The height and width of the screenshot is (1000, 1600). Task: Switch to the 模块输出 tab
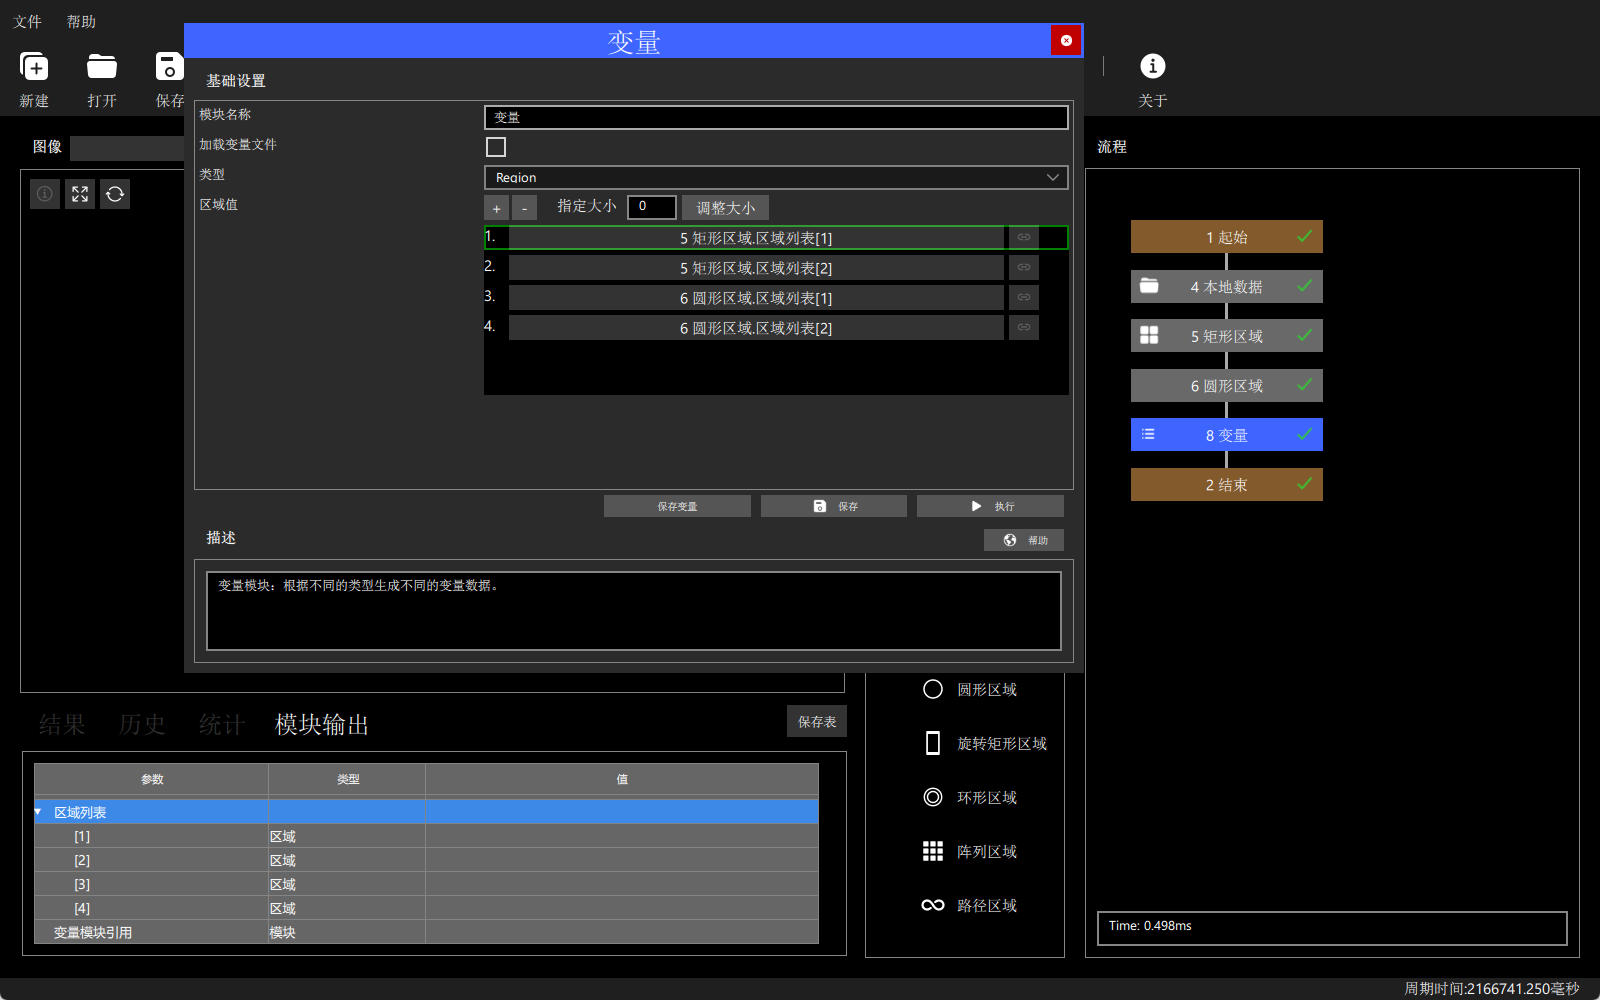coord(322,724)
